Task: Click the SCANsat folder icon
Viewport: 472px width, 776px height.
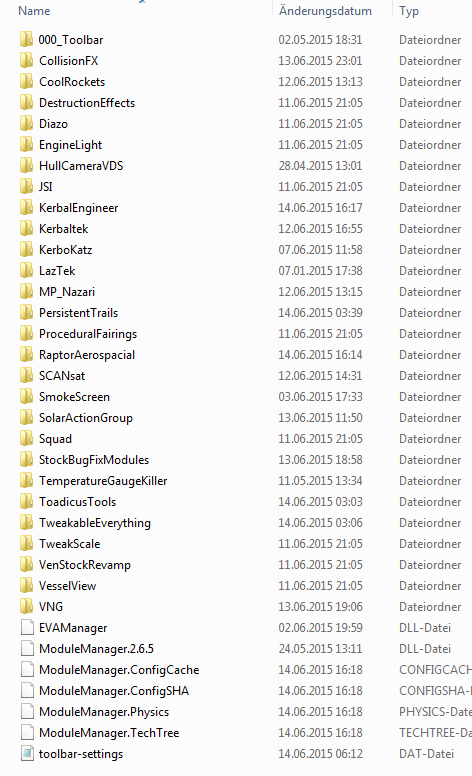Action: [27, 376]
